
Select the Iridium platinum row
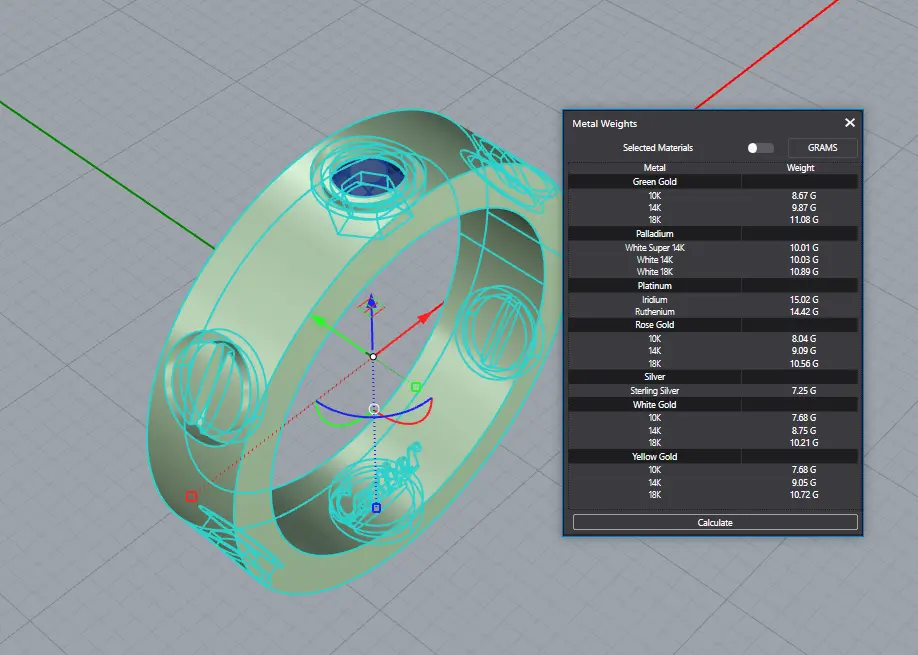[x=712, y=300]
